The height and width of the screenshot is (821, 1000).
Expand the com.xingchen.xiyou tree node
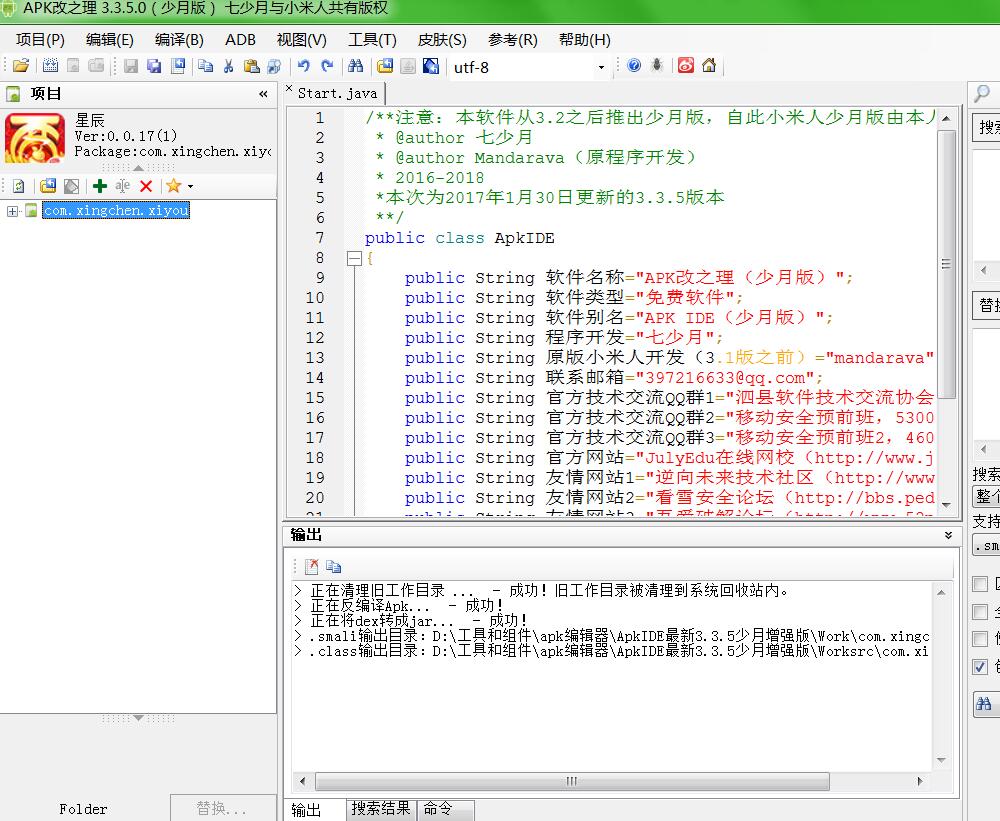click(13, 211)
